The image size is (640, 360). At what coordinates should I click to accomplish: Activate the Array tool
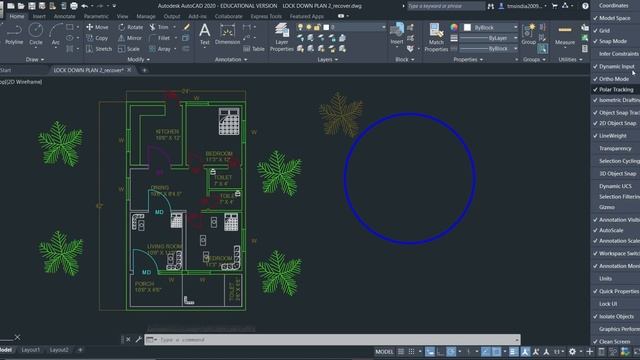coord(160,49)
